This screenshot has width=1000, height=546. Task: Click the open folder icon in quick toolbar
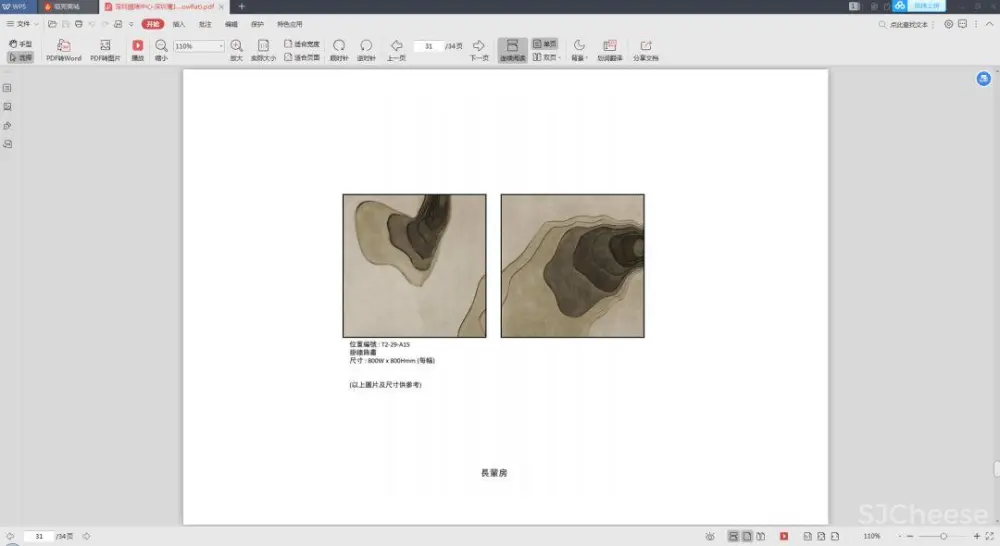pos(52,24)
